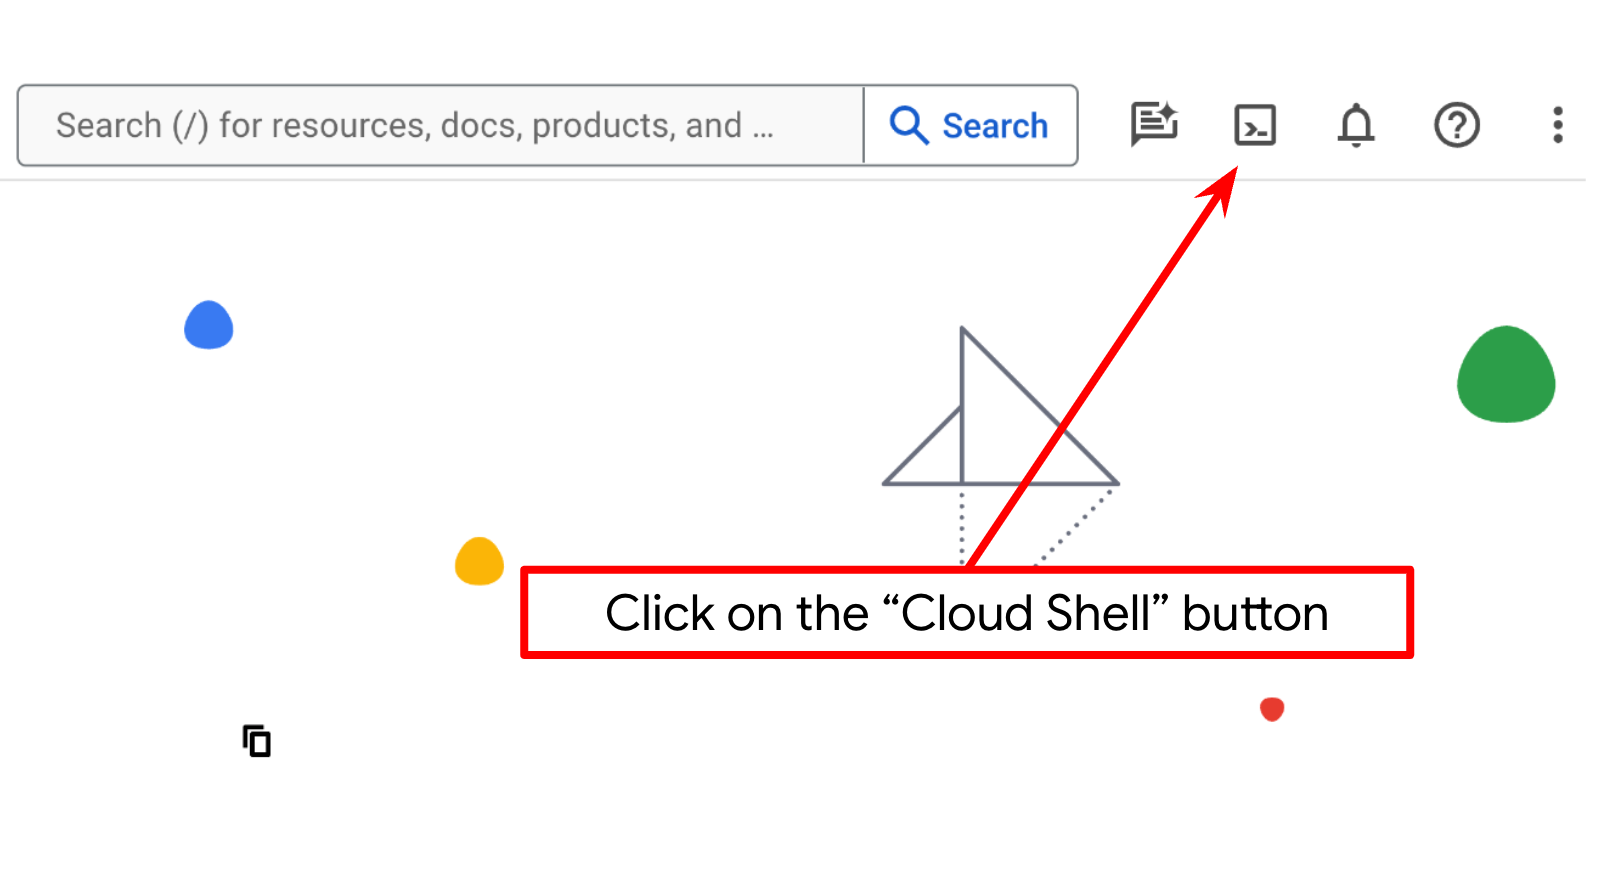Click the yellow decorative blob
Screen dimensions: 1597x886
pos(479,561)
